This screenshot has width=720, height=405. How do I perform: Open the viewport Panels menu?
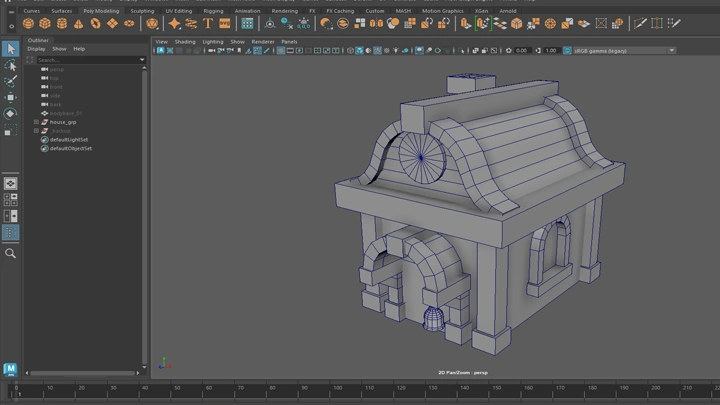[x=289, y=42]
